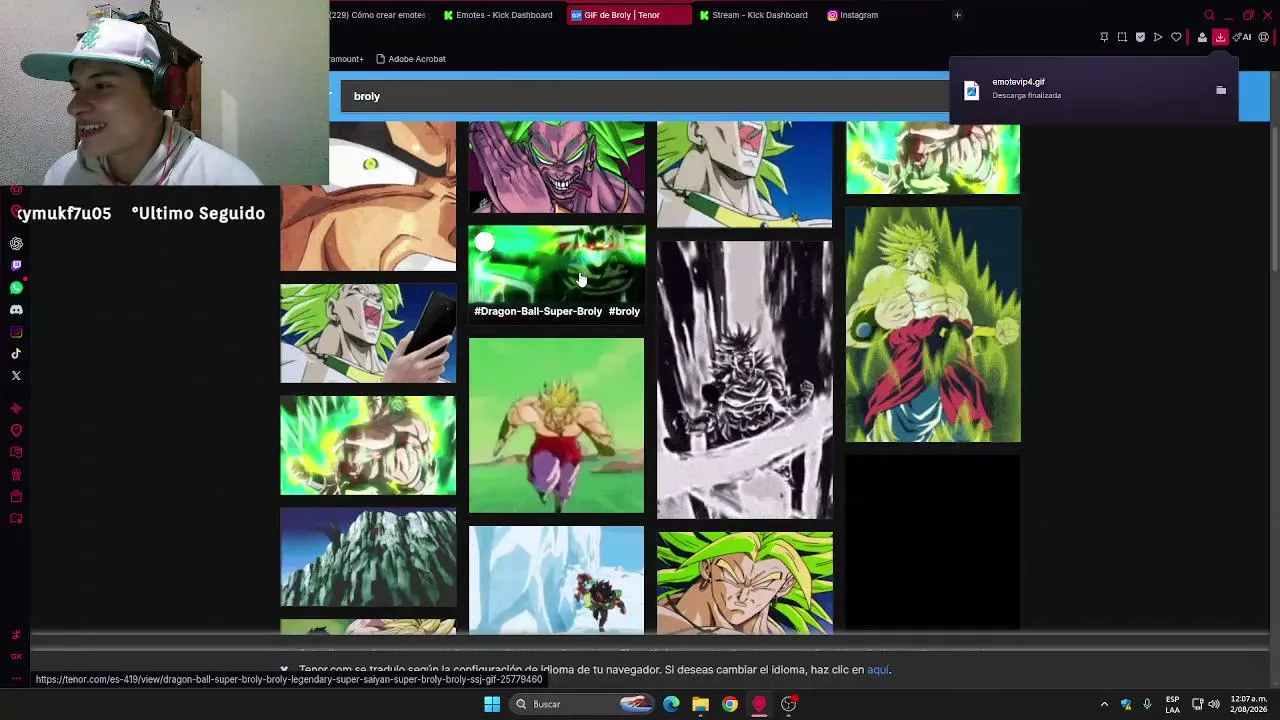Open Broly holding phone GIF
Image resolution: width=1280 pixels, height=720 pixels.
coord(368,333)
